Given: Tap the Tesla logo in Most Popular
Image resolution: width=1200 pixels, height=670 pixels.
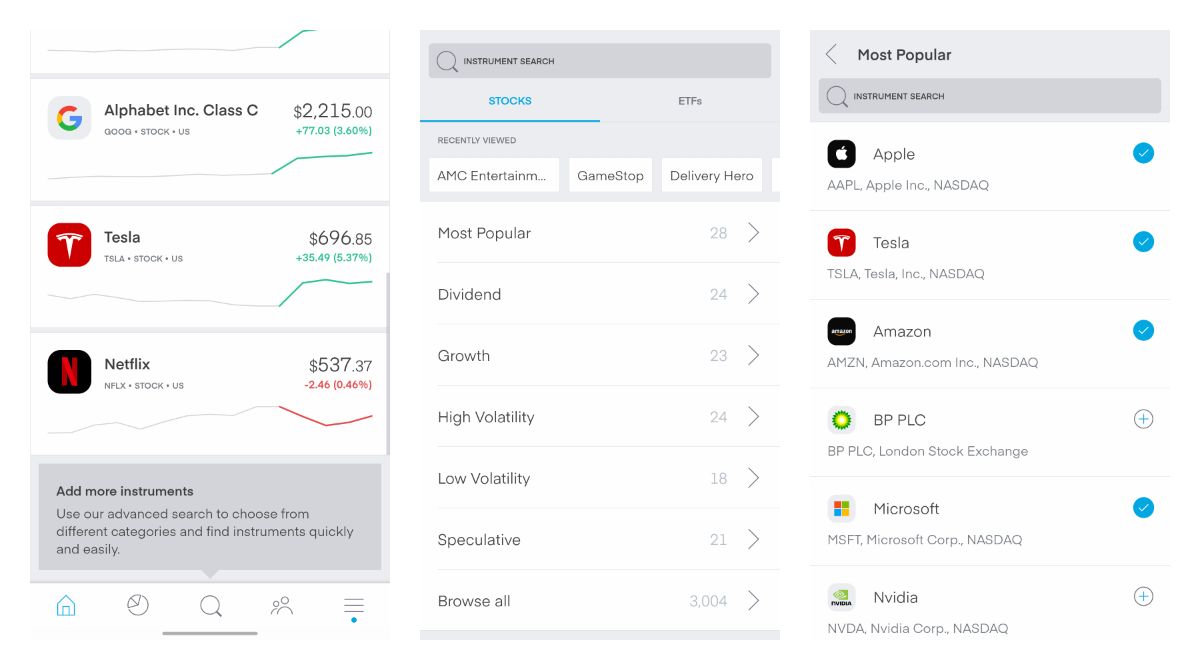Looking at the screenshot, I should [x=842, y=242].
